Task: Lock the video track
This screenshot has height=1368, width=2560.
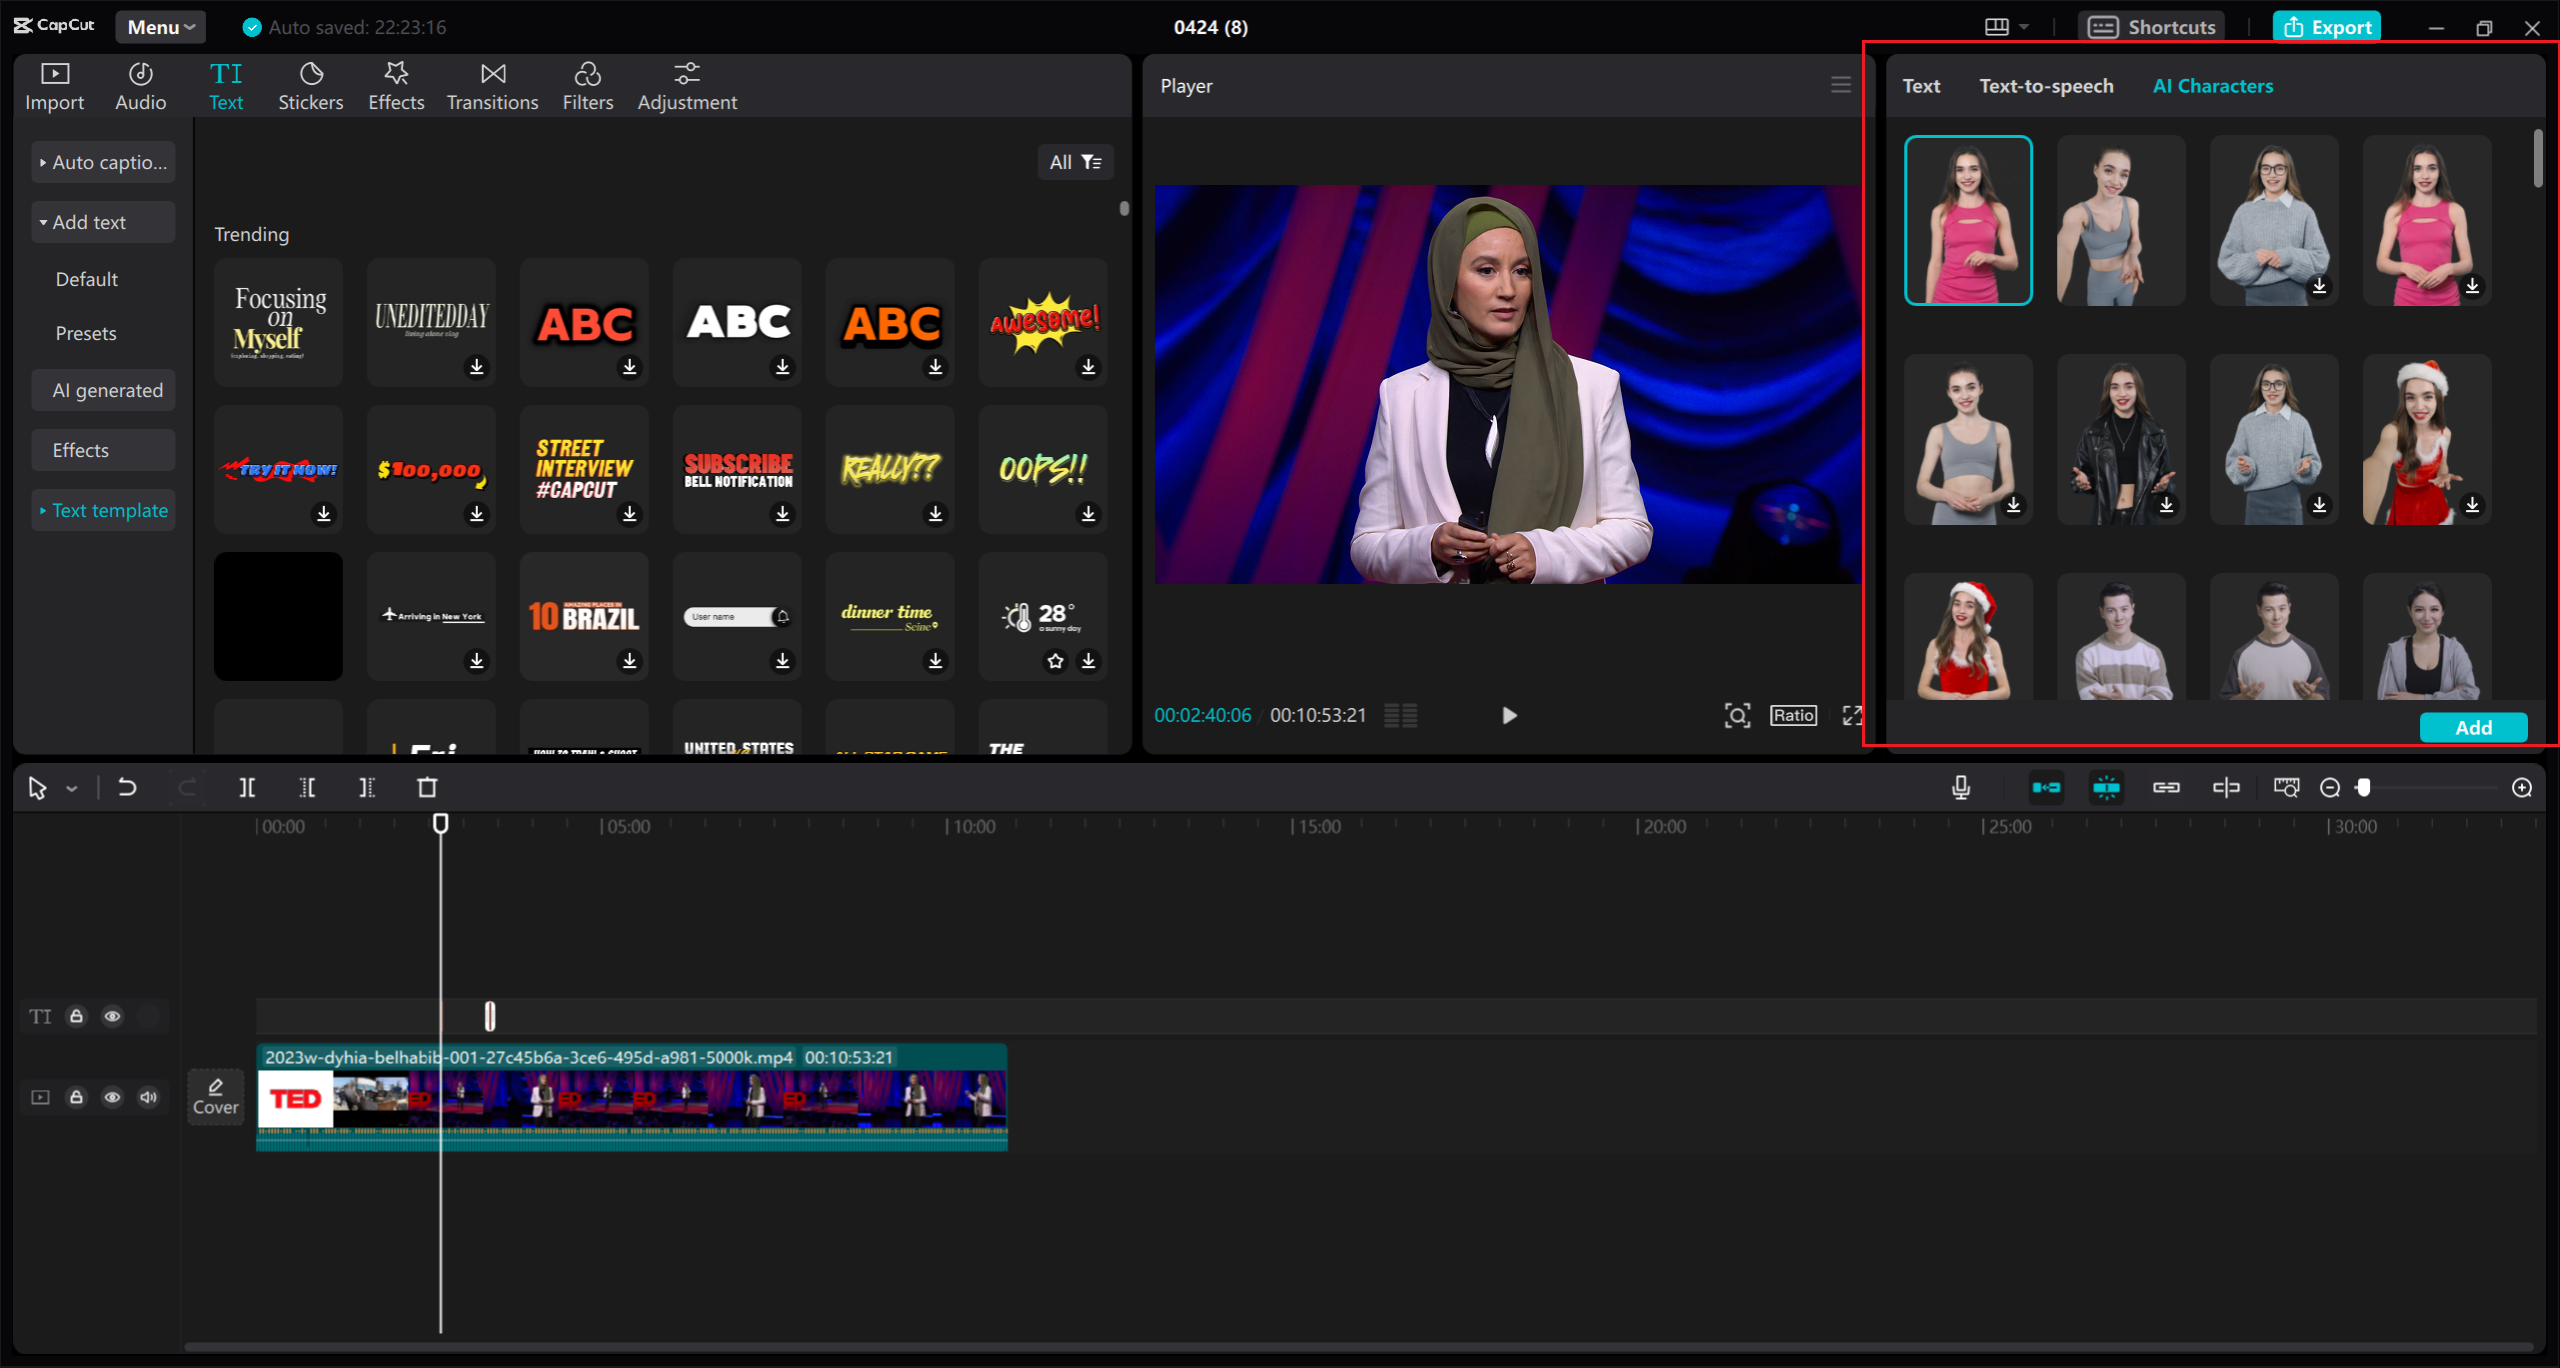Action: (x=76, y=1097)
